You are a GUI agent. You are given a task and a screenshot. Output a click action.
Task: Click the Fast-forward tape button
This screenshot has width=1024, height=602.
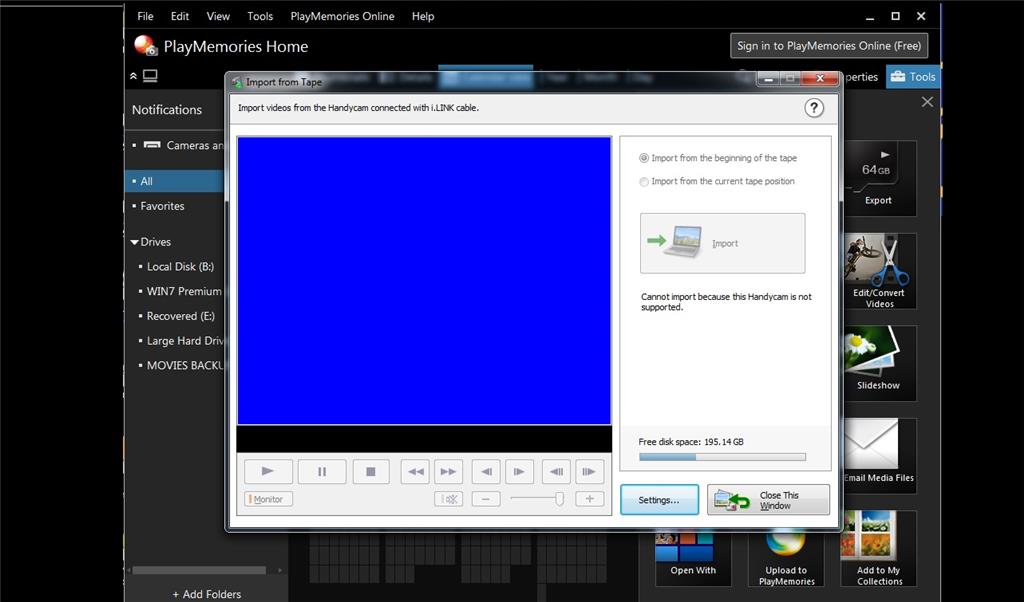point(448,471)
